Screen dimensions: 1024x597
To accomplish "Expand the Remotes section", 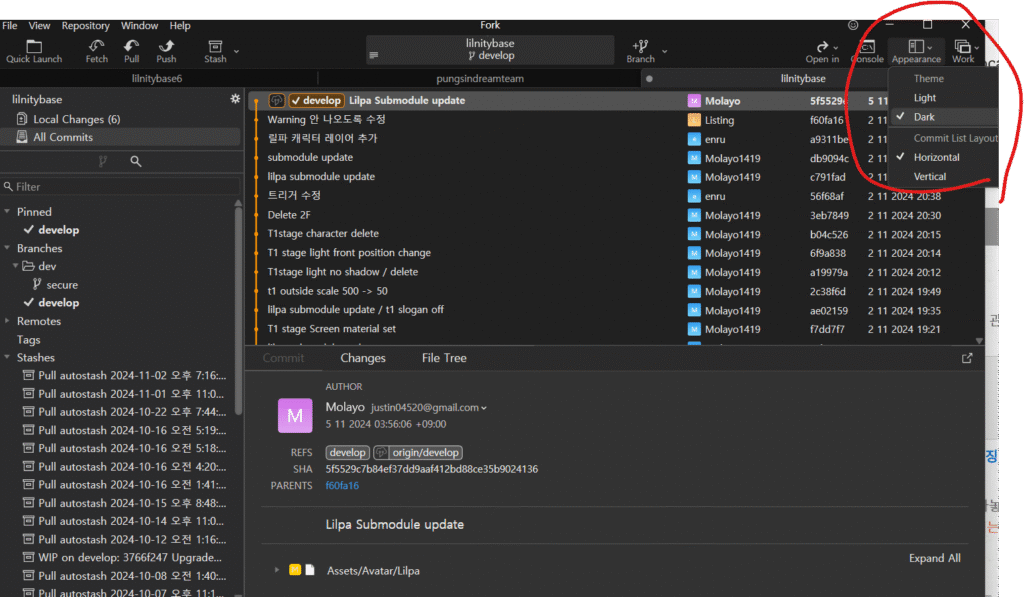I will 9,321.
